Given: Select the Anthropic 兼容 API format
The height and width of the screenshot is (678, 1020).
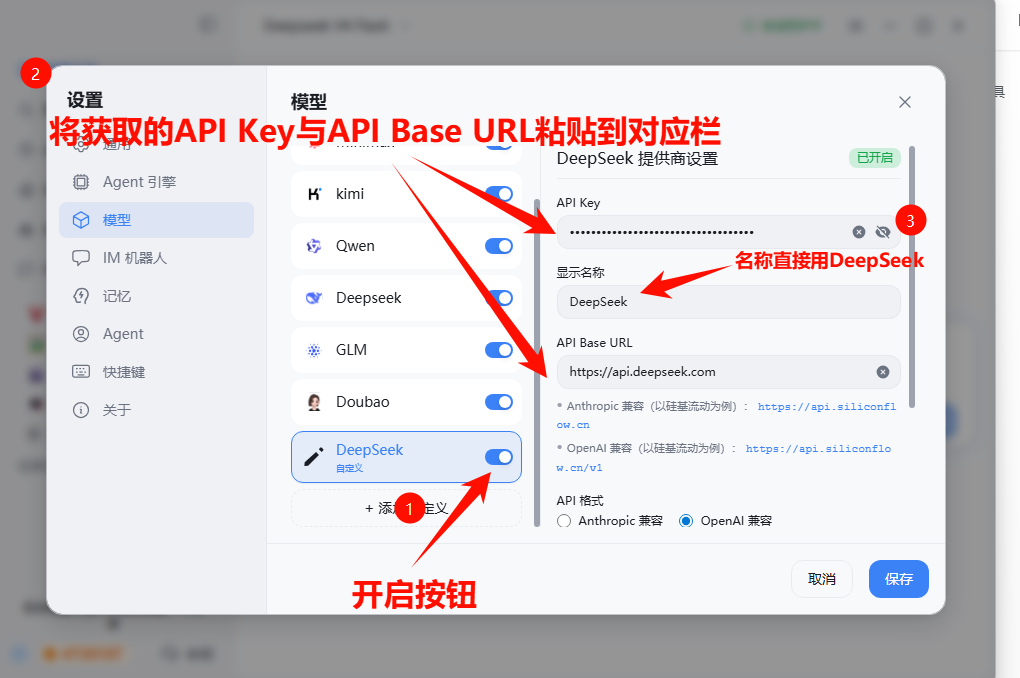Looking at the screenshot, I should click(564, 521).
